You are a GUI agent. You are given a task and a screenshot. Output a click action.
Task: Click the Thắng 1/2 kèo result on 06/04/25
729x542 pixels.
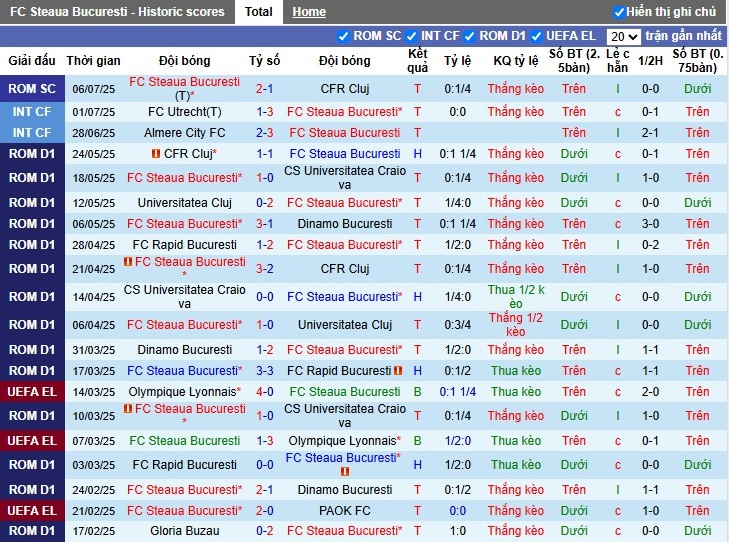(516, 324)
